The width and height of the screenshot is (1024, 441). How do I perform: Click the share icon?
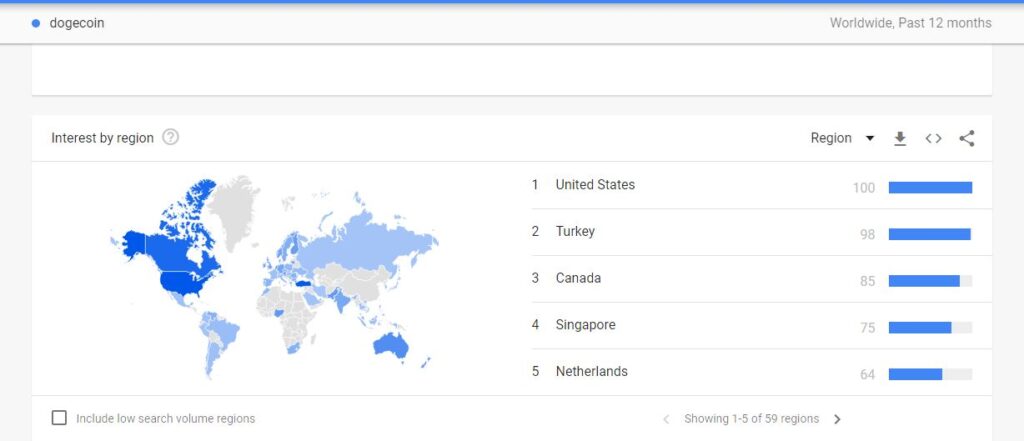pos(967,139)
